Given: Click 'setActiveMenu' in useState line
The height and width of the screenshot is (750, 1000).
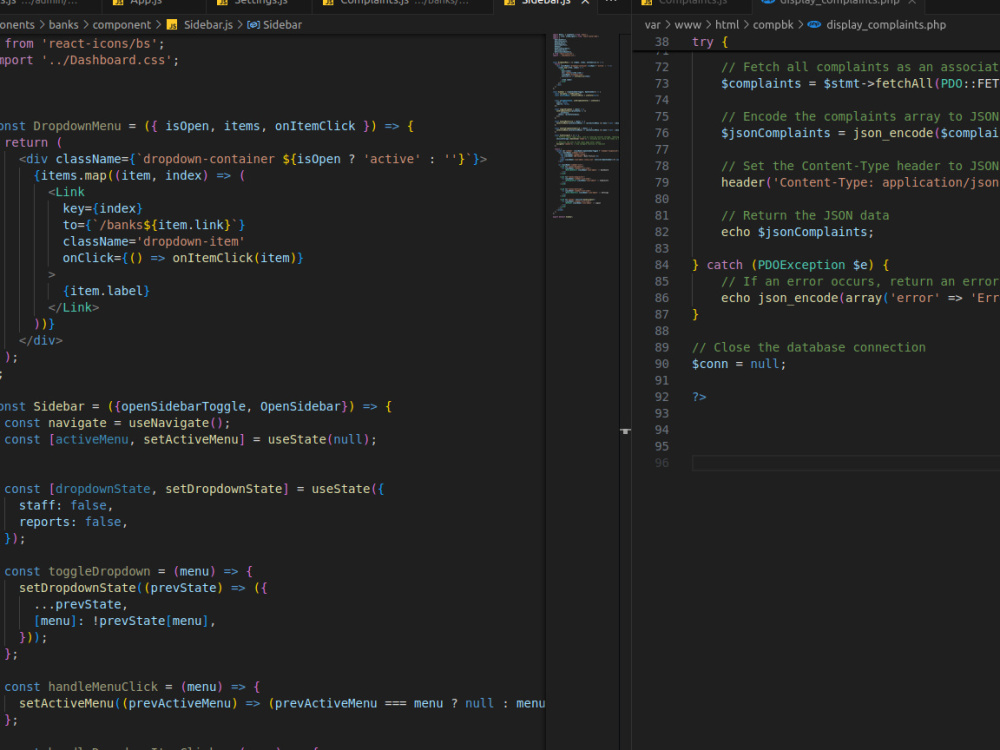Looking at the screenshot, I should point(191,439).
